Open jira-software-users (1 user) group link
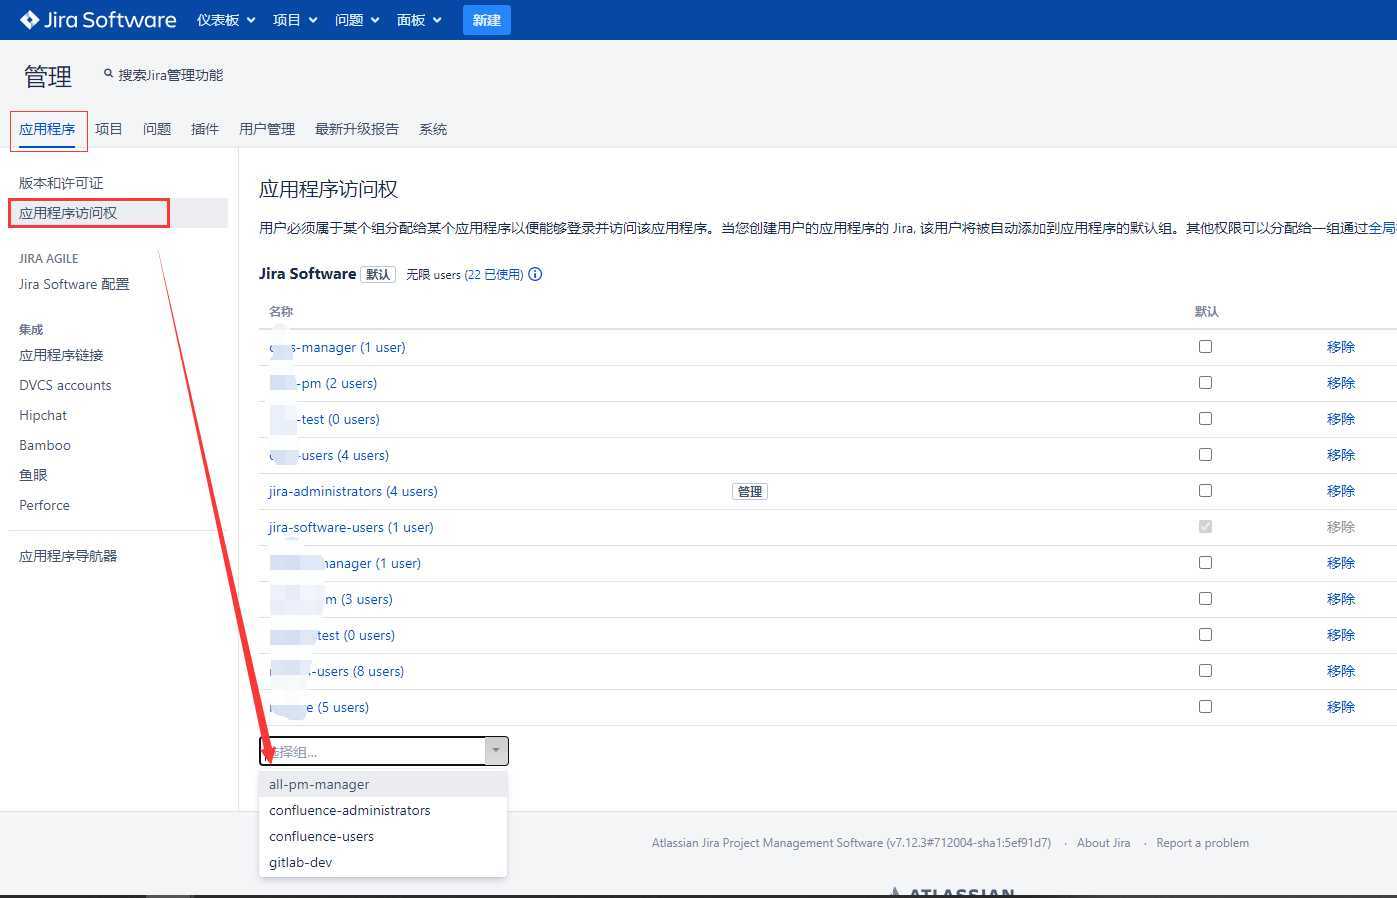The width and height of the screenshot is (1397, 898). [351, 527]
